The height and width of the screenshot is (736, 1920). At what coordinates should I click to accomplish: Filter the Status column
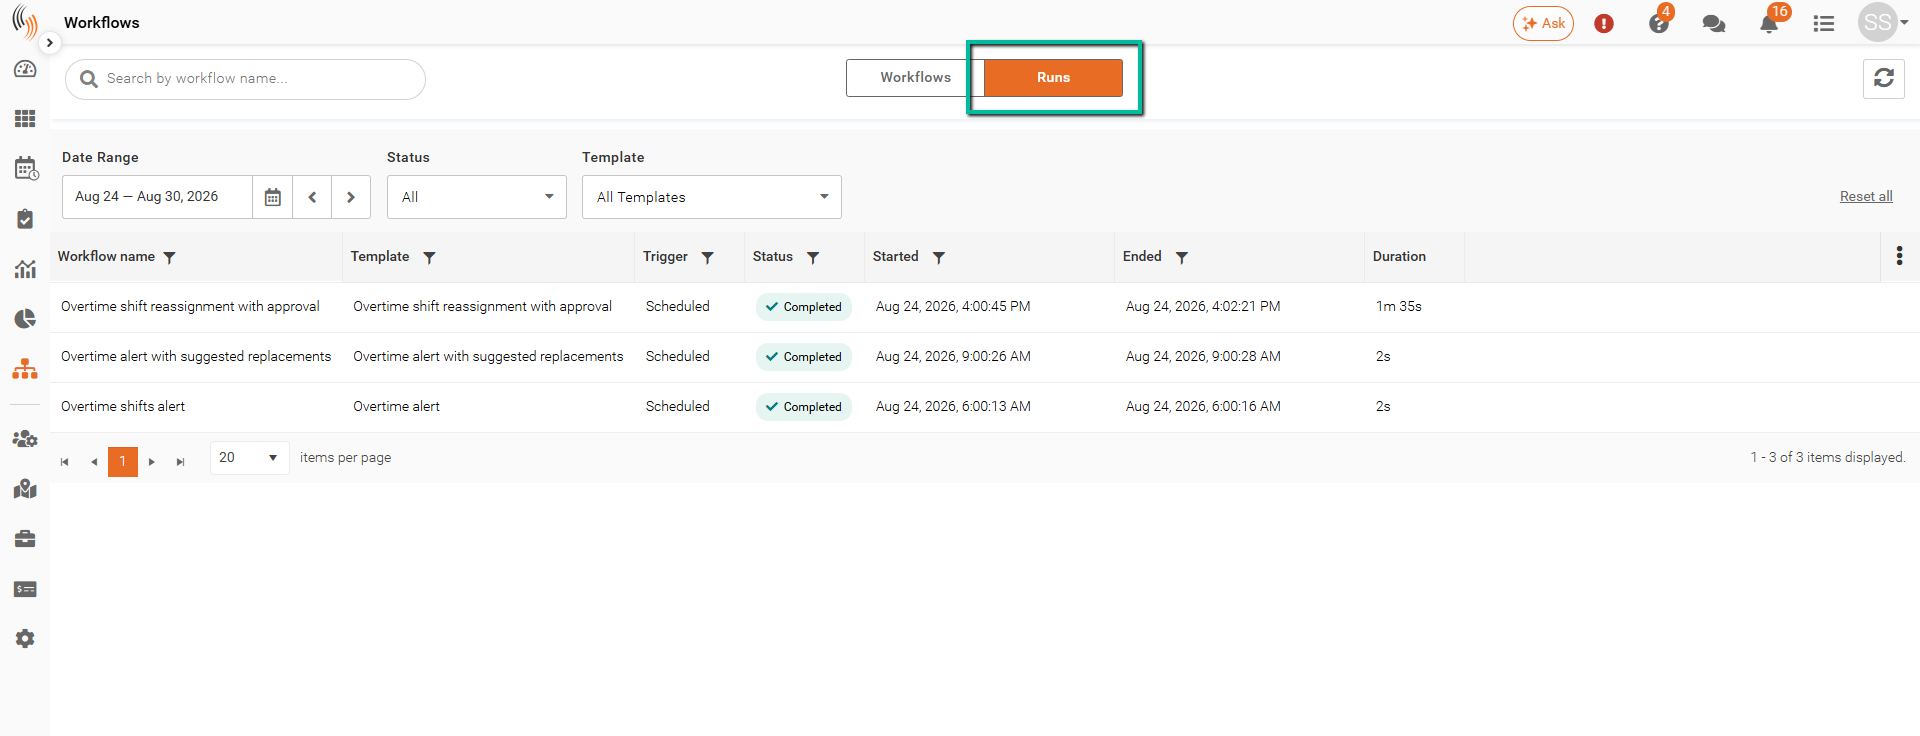(x=813, y=257)
